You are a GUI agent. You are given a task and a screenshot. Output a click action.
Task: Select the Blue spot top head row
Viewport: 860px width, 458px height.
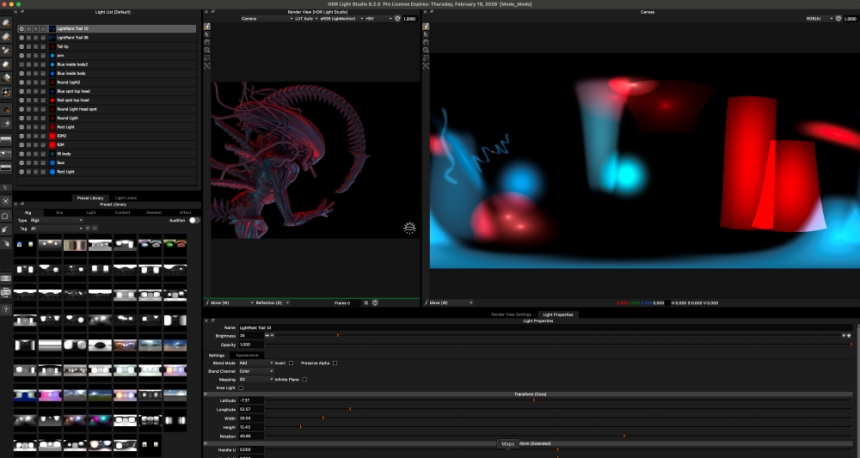pos(107,91)
